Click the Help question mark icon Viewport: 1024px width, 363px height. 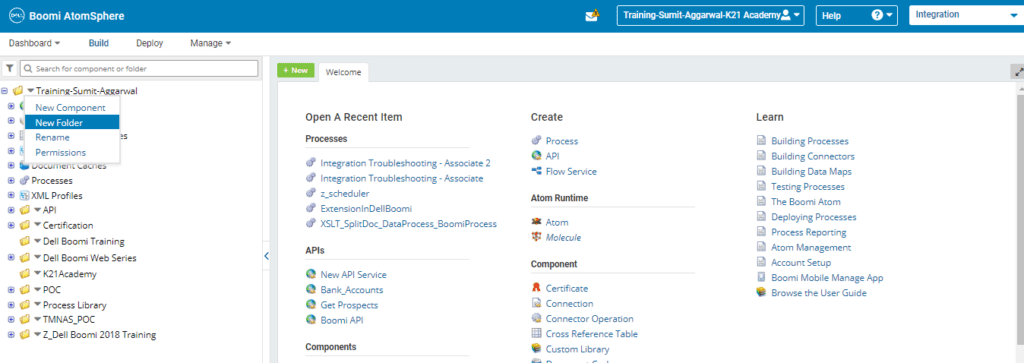coord(877,16)
